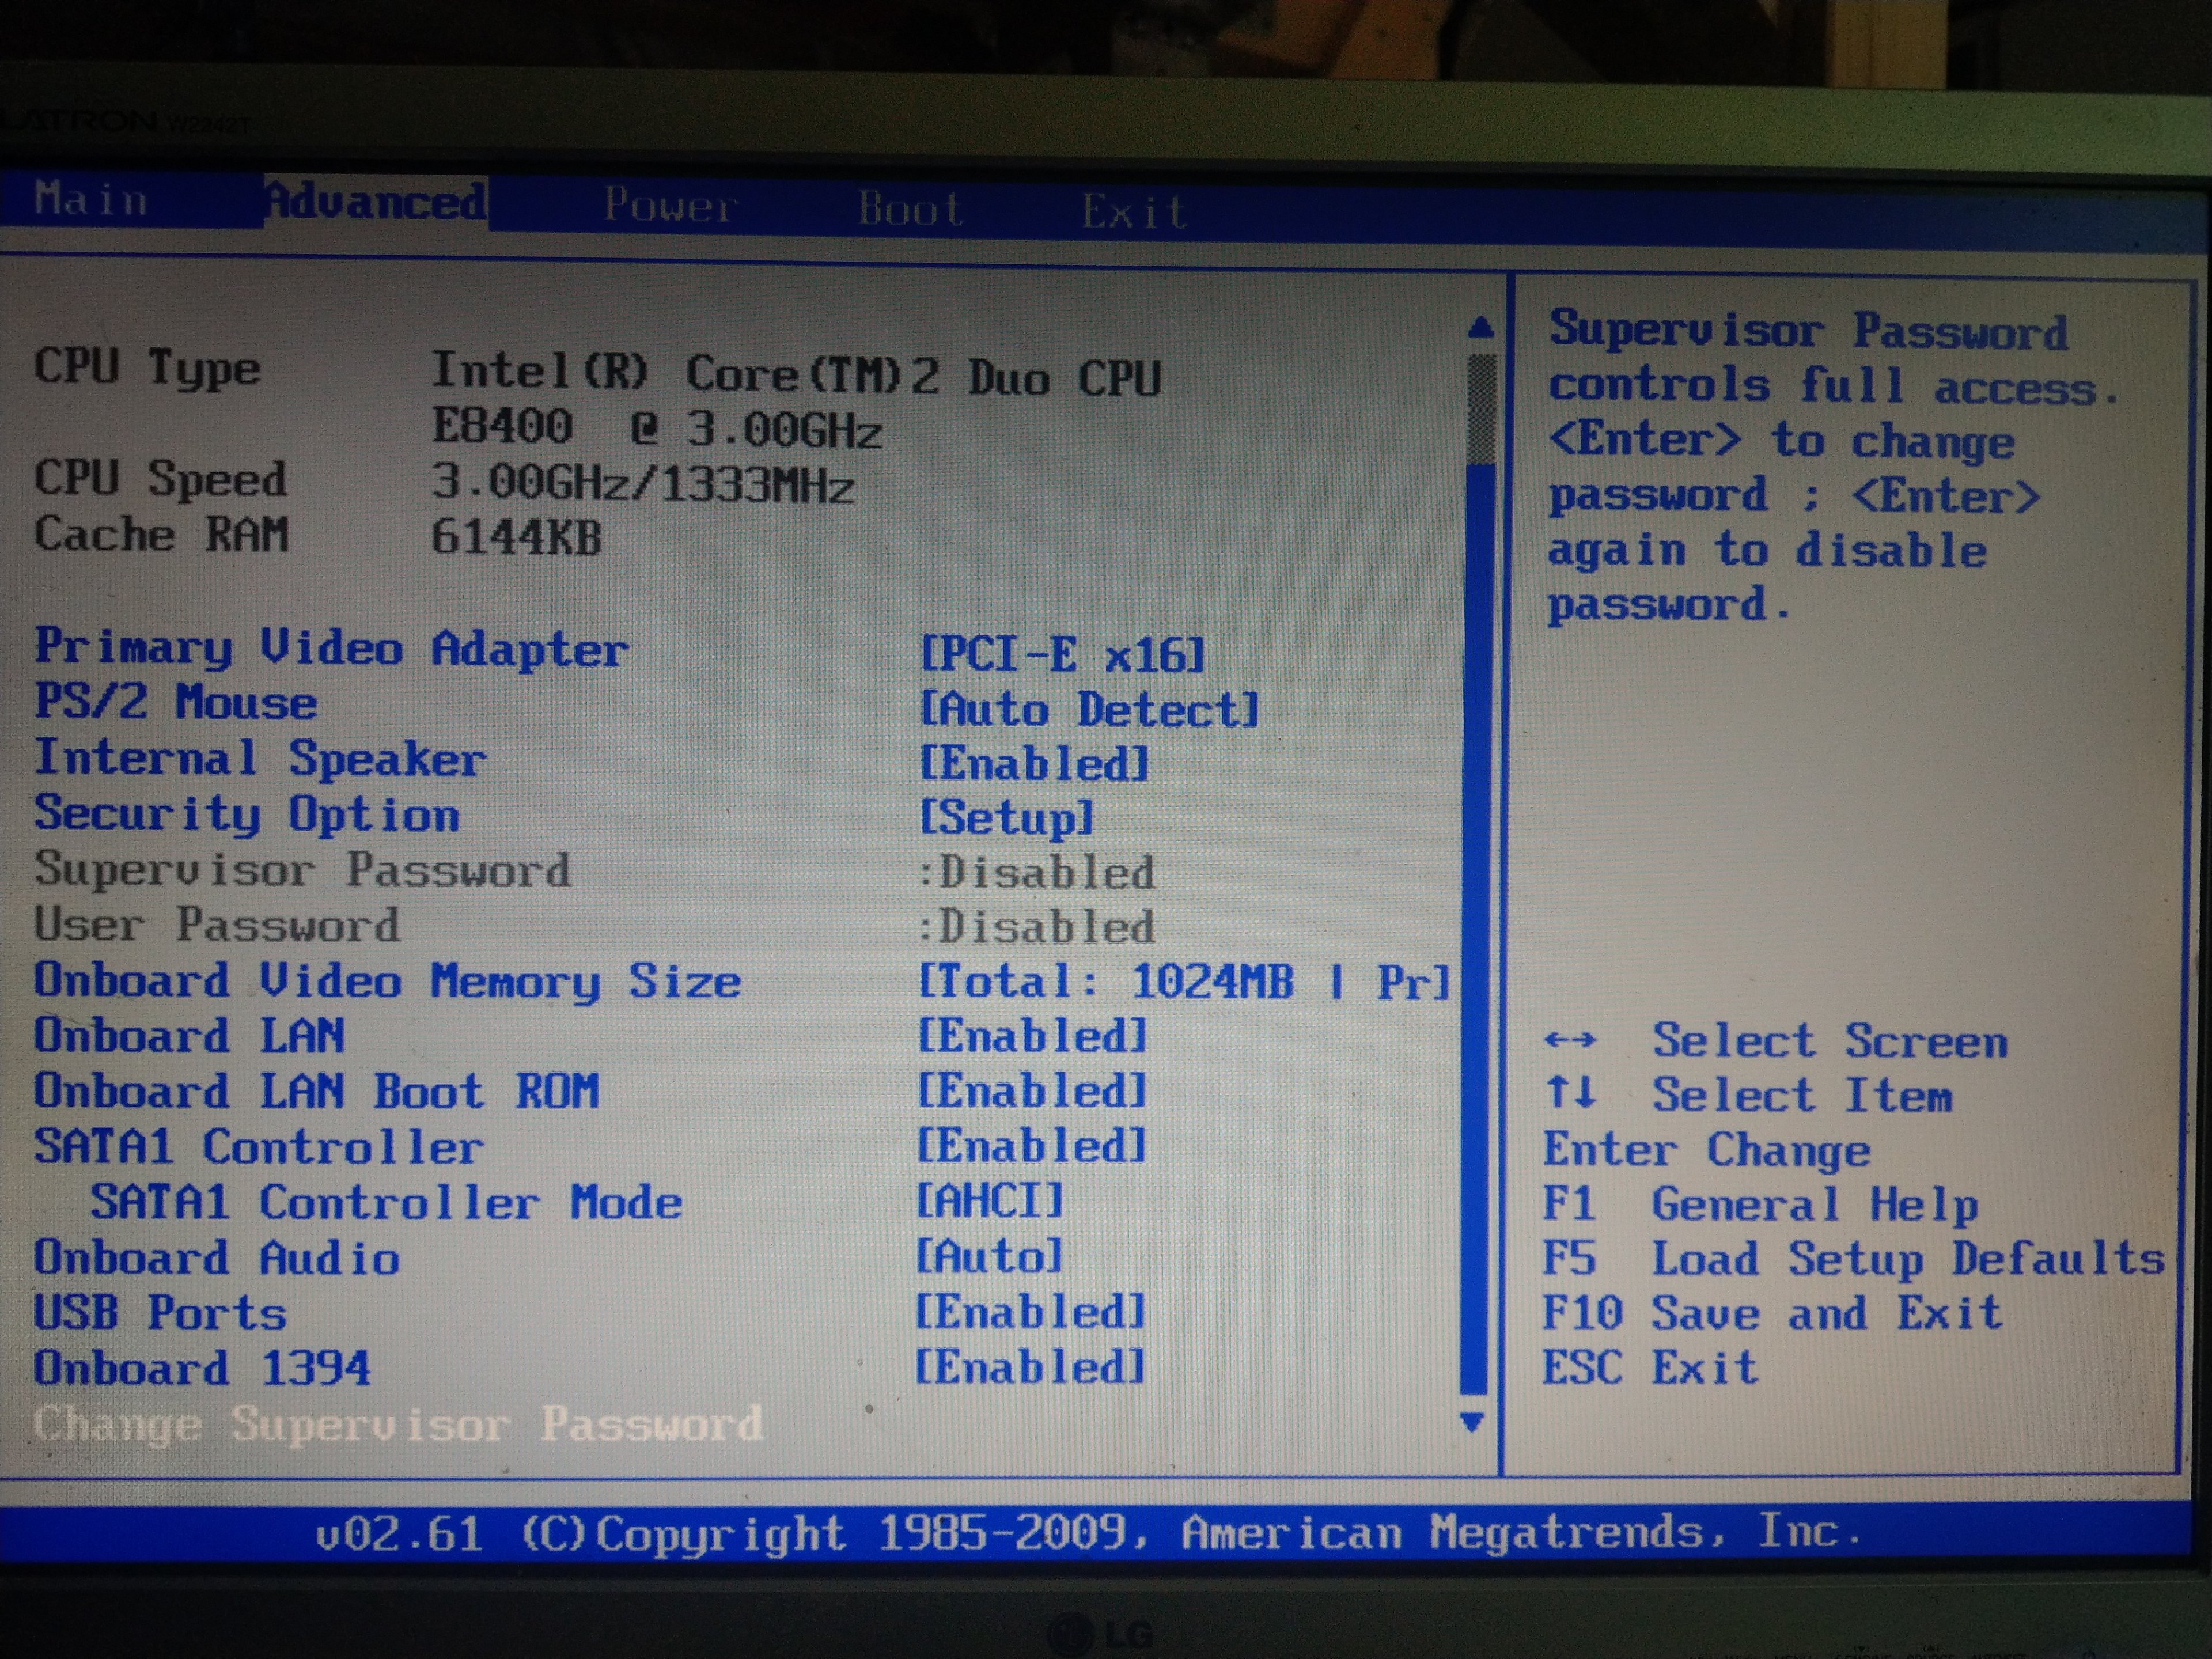Open the Onboard Audio Auto option
Image resolution: width=2212 pixels, height=1659 pixels.
click(x=989, y=1257)
